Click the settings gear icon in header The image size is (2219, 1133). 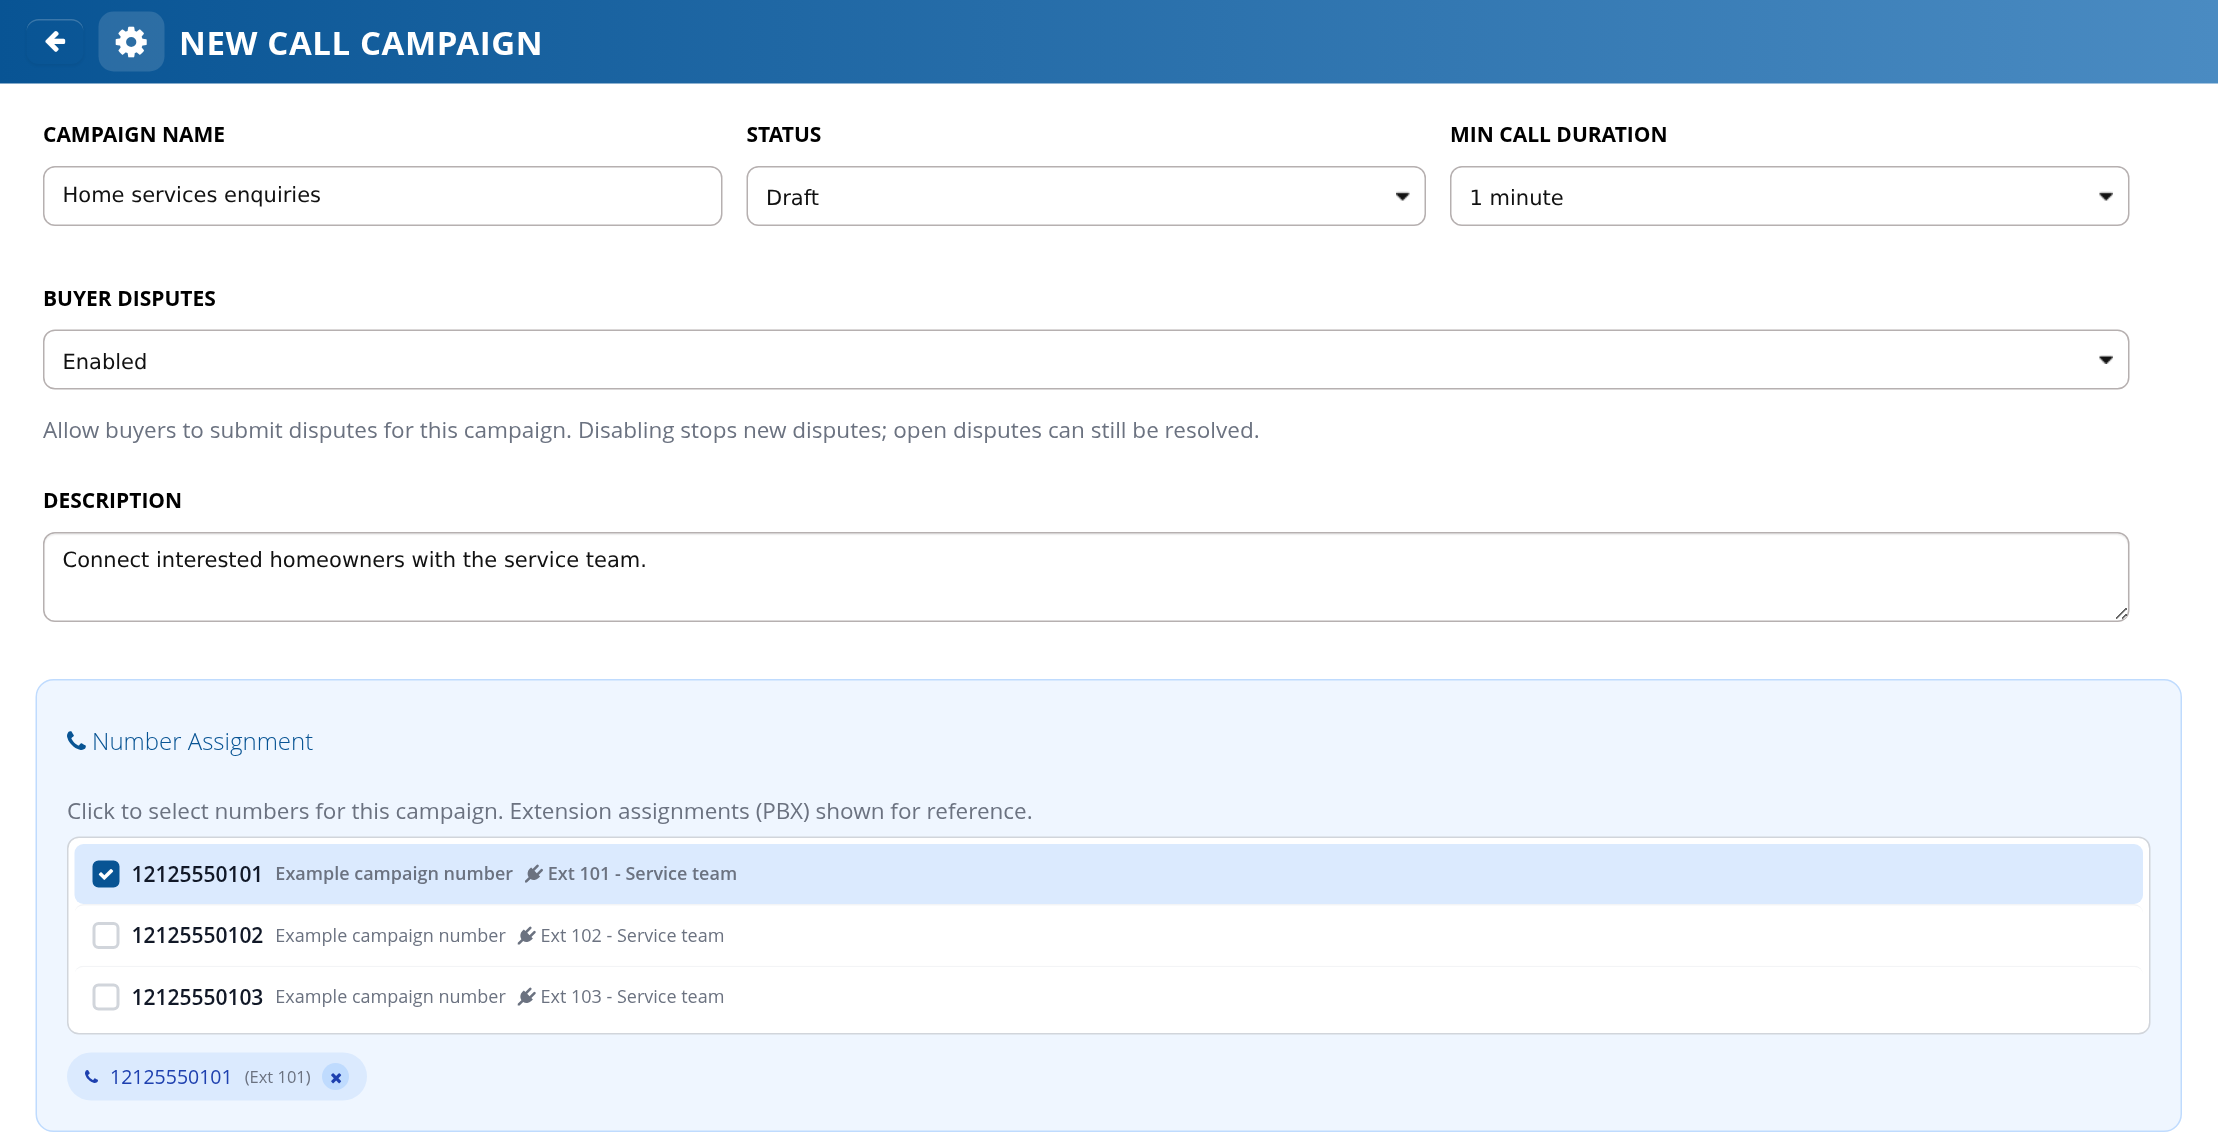tap(131, 42)
